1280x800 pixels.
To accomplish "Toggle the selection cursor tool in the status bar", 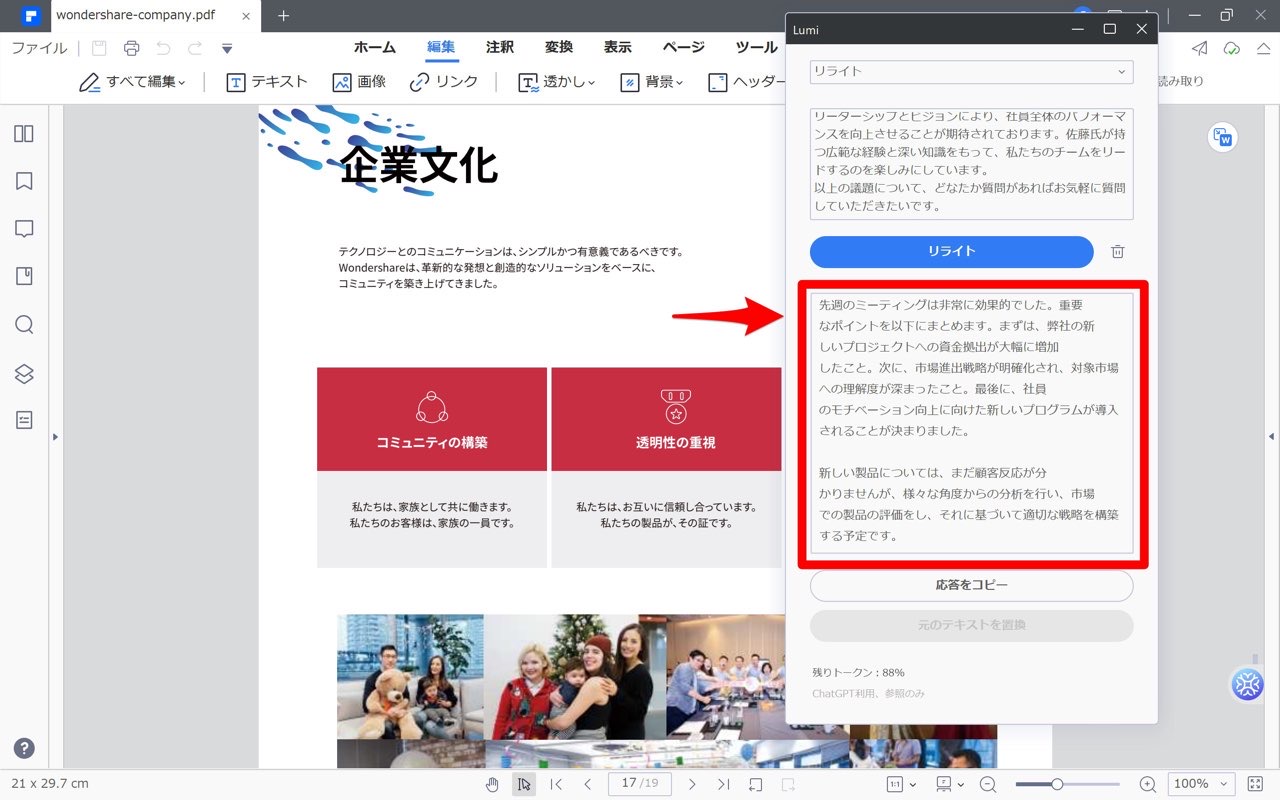I will tap(524, 784).
